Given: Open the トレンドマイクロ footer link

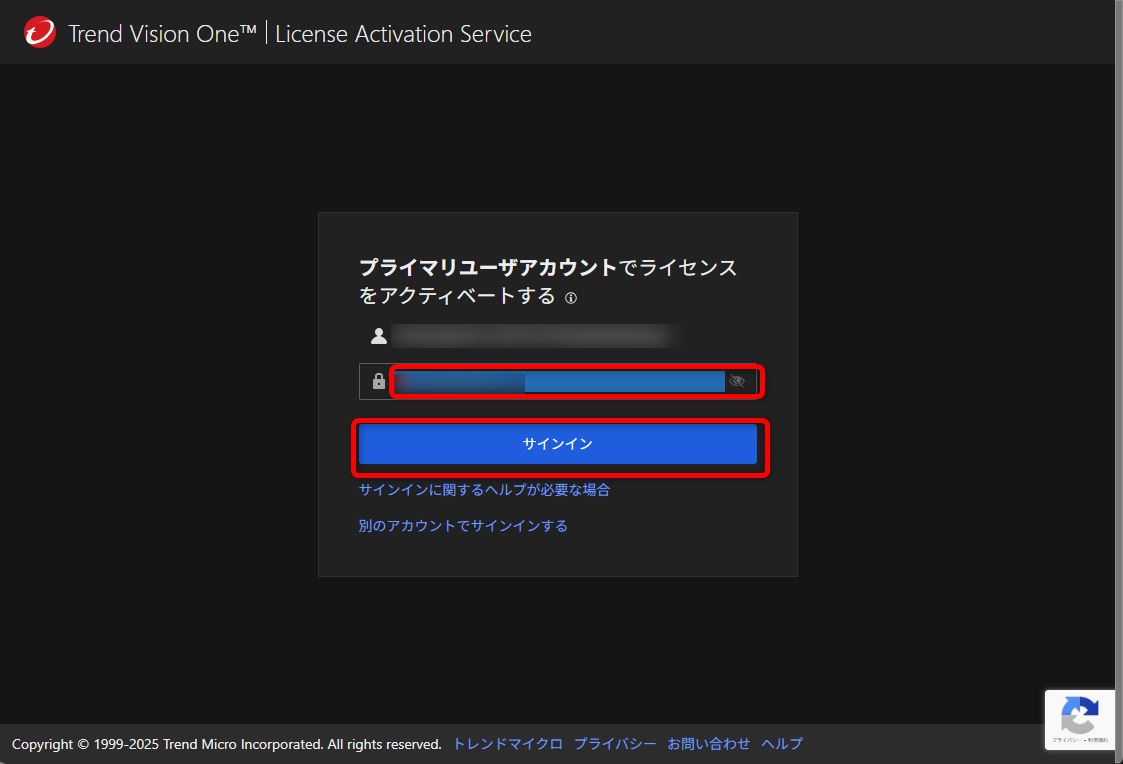Looking at the screenshot, I should click(507, 744).
